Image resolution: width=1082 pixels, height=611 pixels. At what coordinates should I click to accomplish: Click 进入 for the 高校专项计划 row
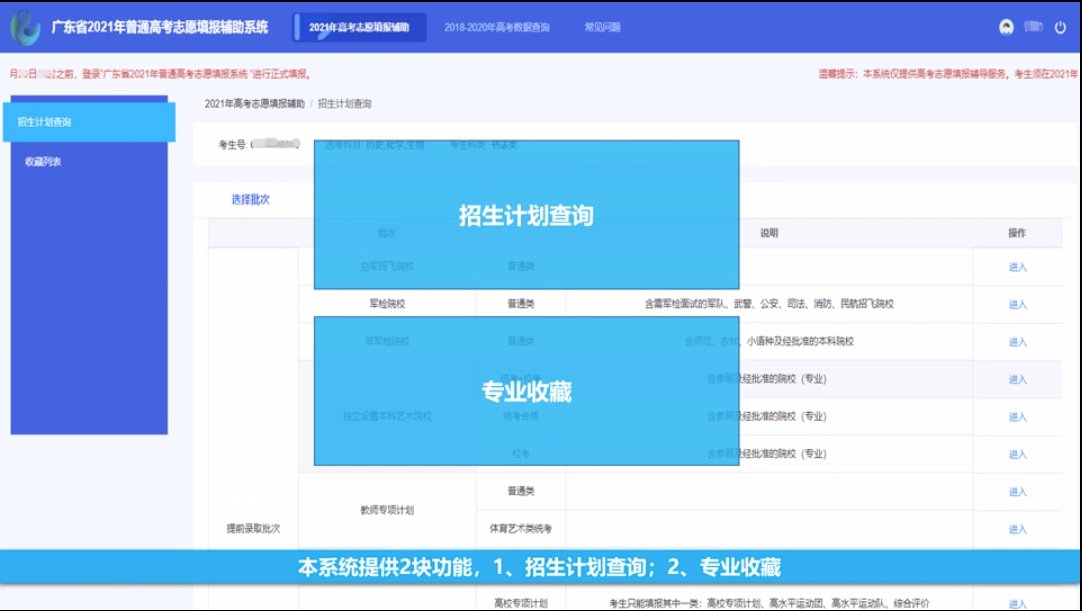point(1017,603)
